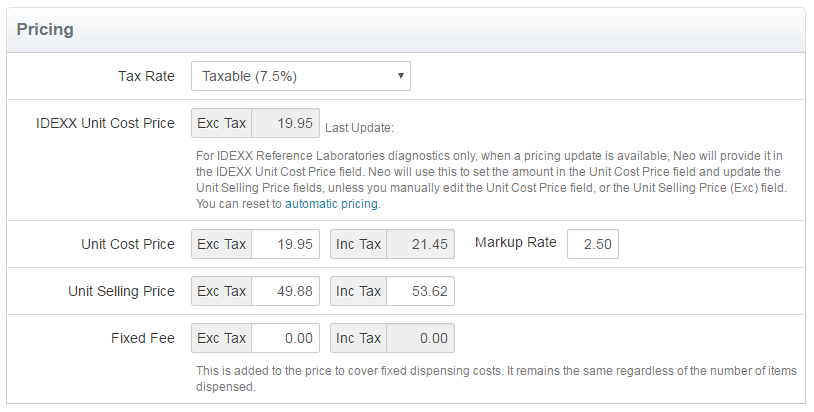Focus the Markup Rate input box
Image resolution: width=814 pixels, height=412 pixels.
(x=592, y=244)
